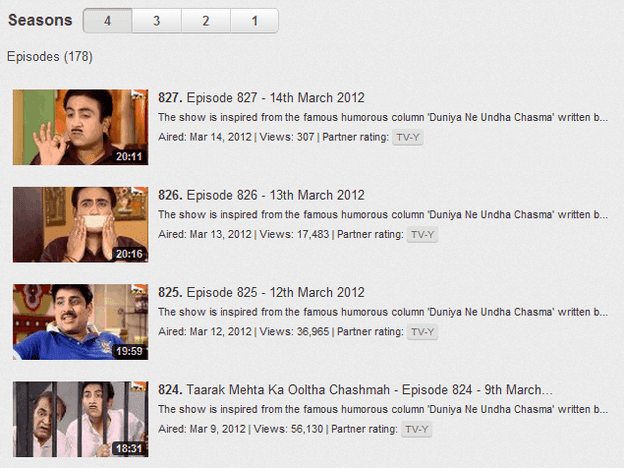Image resolution: width=624 pixels, height=468 pixels.
Task: Click 'Views: 307' text
Action: [287, 137]
